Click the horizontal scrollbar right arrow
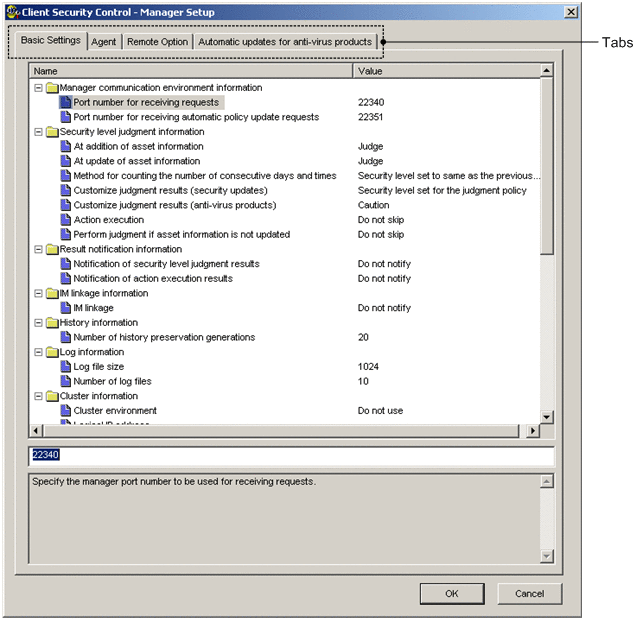 533,430
